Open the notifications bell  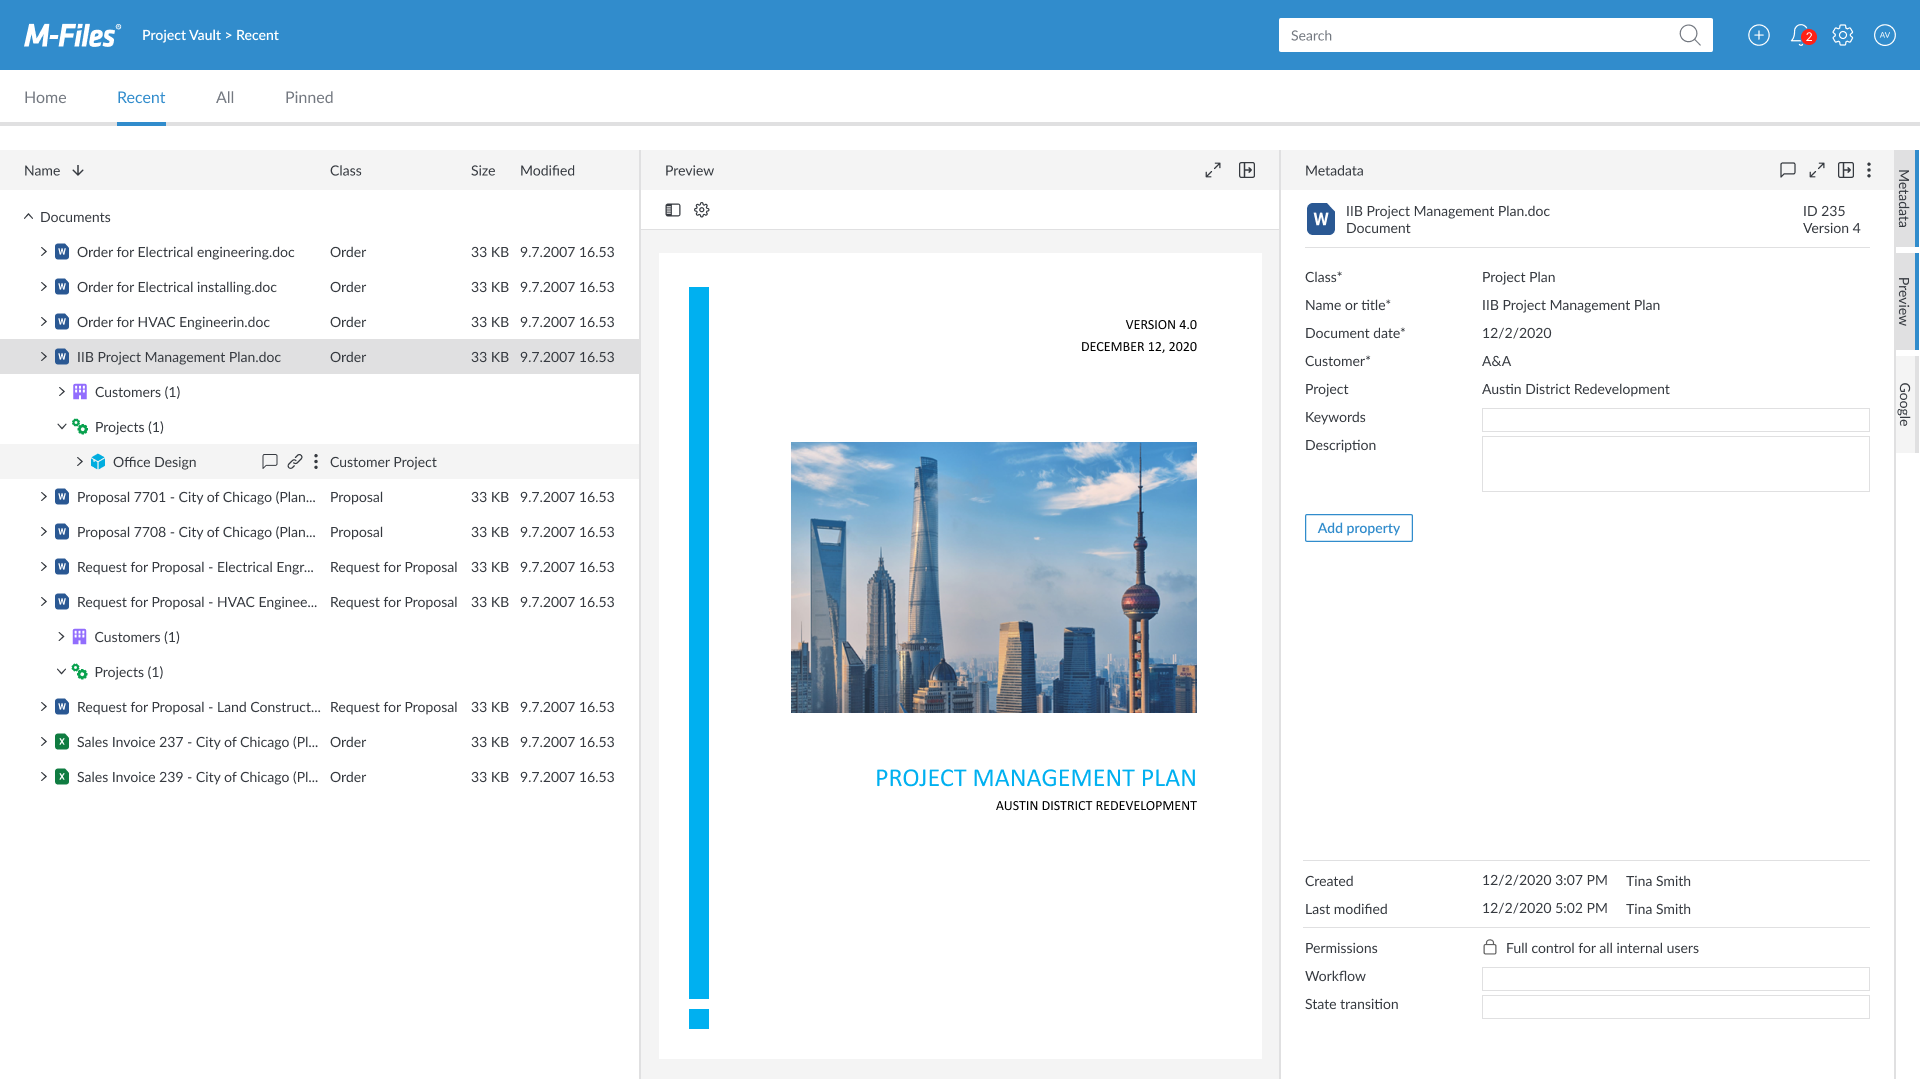tap(1800, 35)
